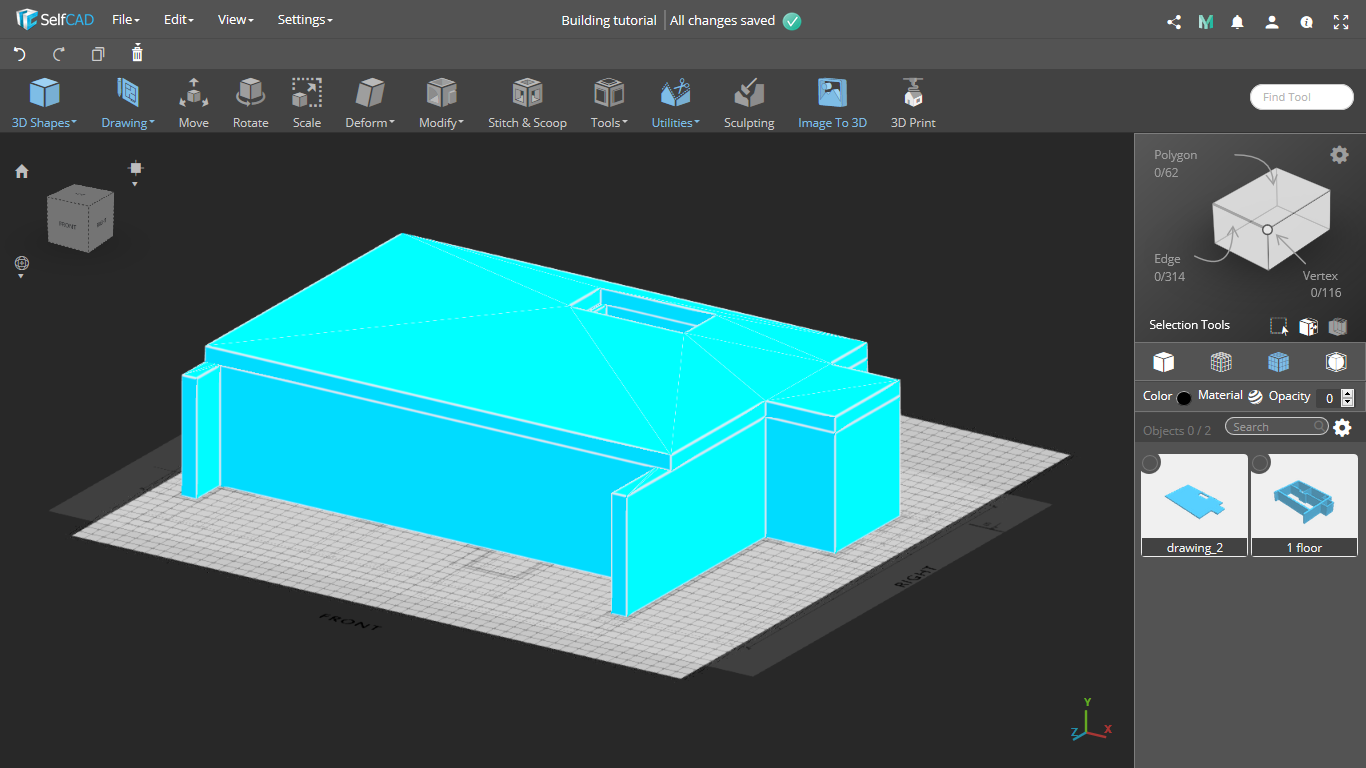This screenshot has width=1366, height=768.
Task: Click the Find Tool search box
Action: pos(1301,97)
